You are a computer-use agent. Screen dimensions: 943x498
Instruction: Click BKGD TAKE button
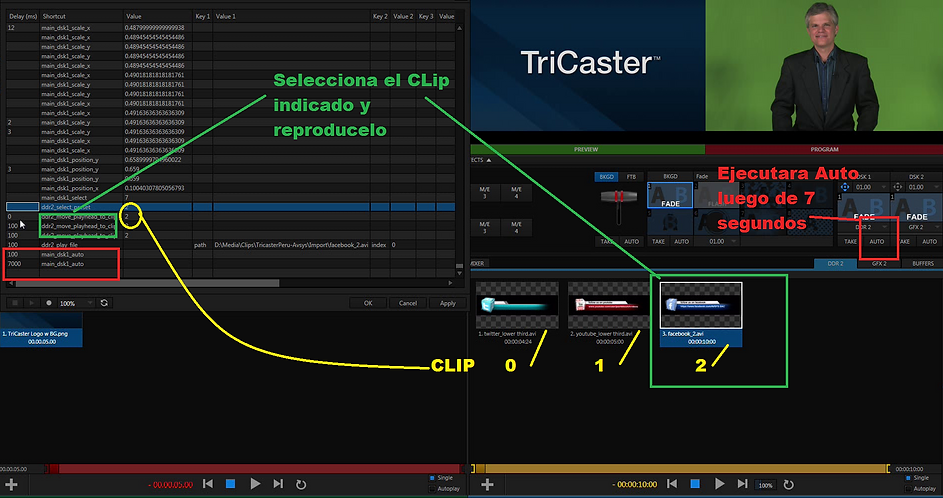[x=659, y=241]
